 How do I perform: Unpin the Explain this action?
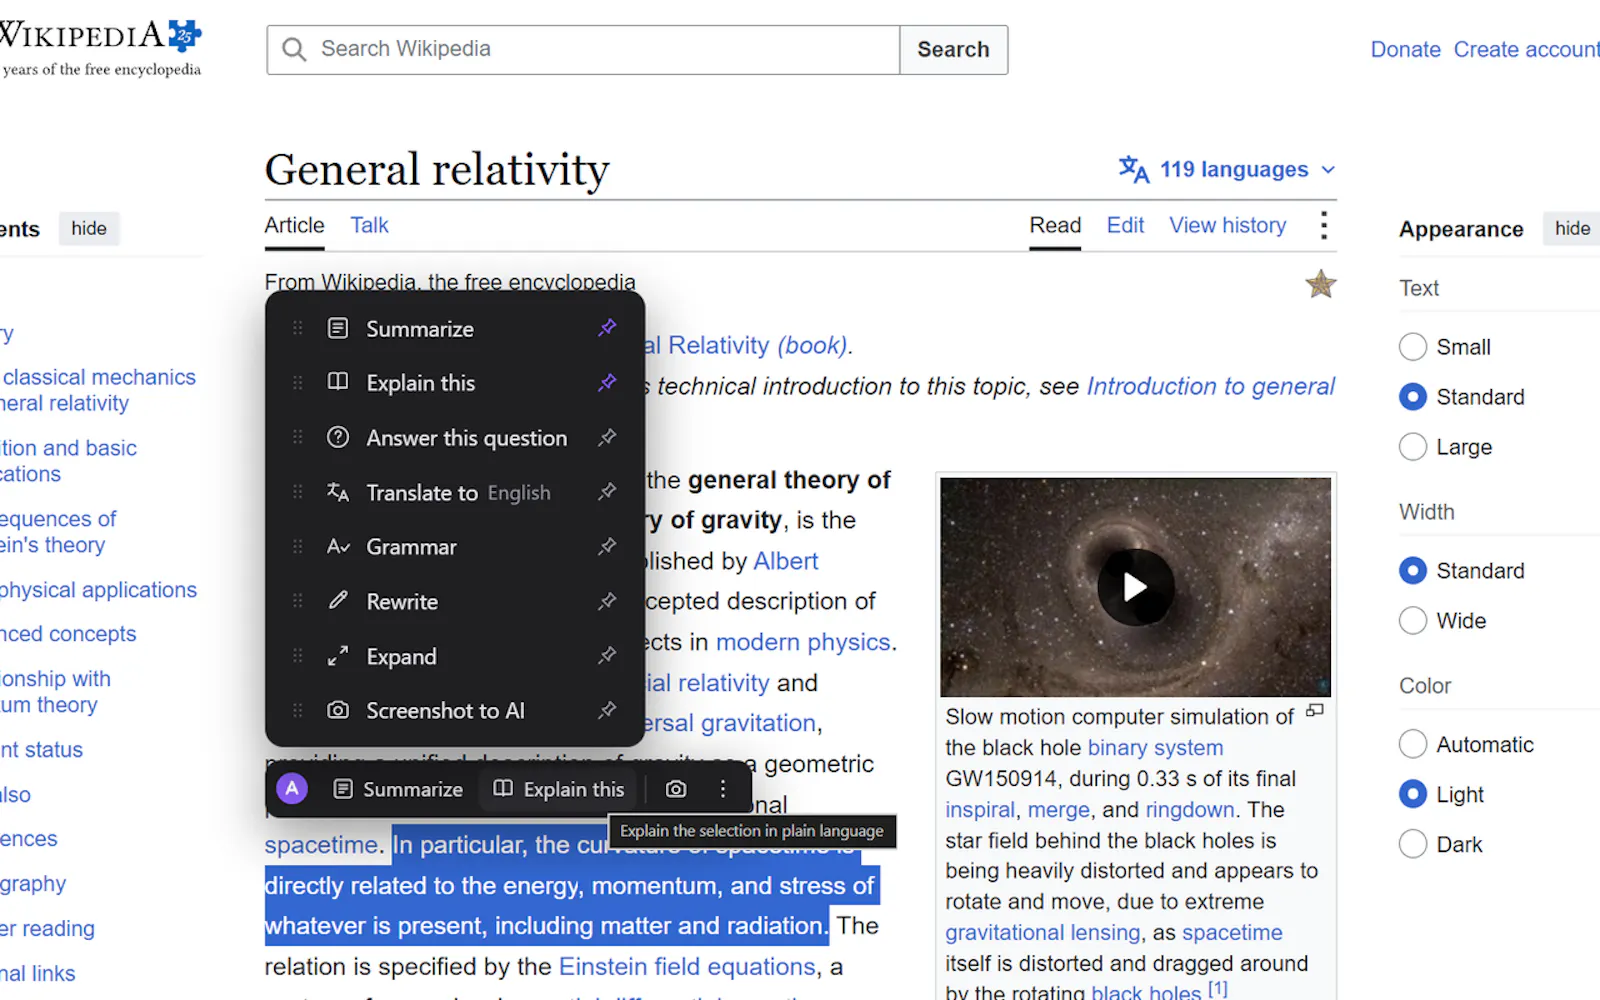click(607, 383)
